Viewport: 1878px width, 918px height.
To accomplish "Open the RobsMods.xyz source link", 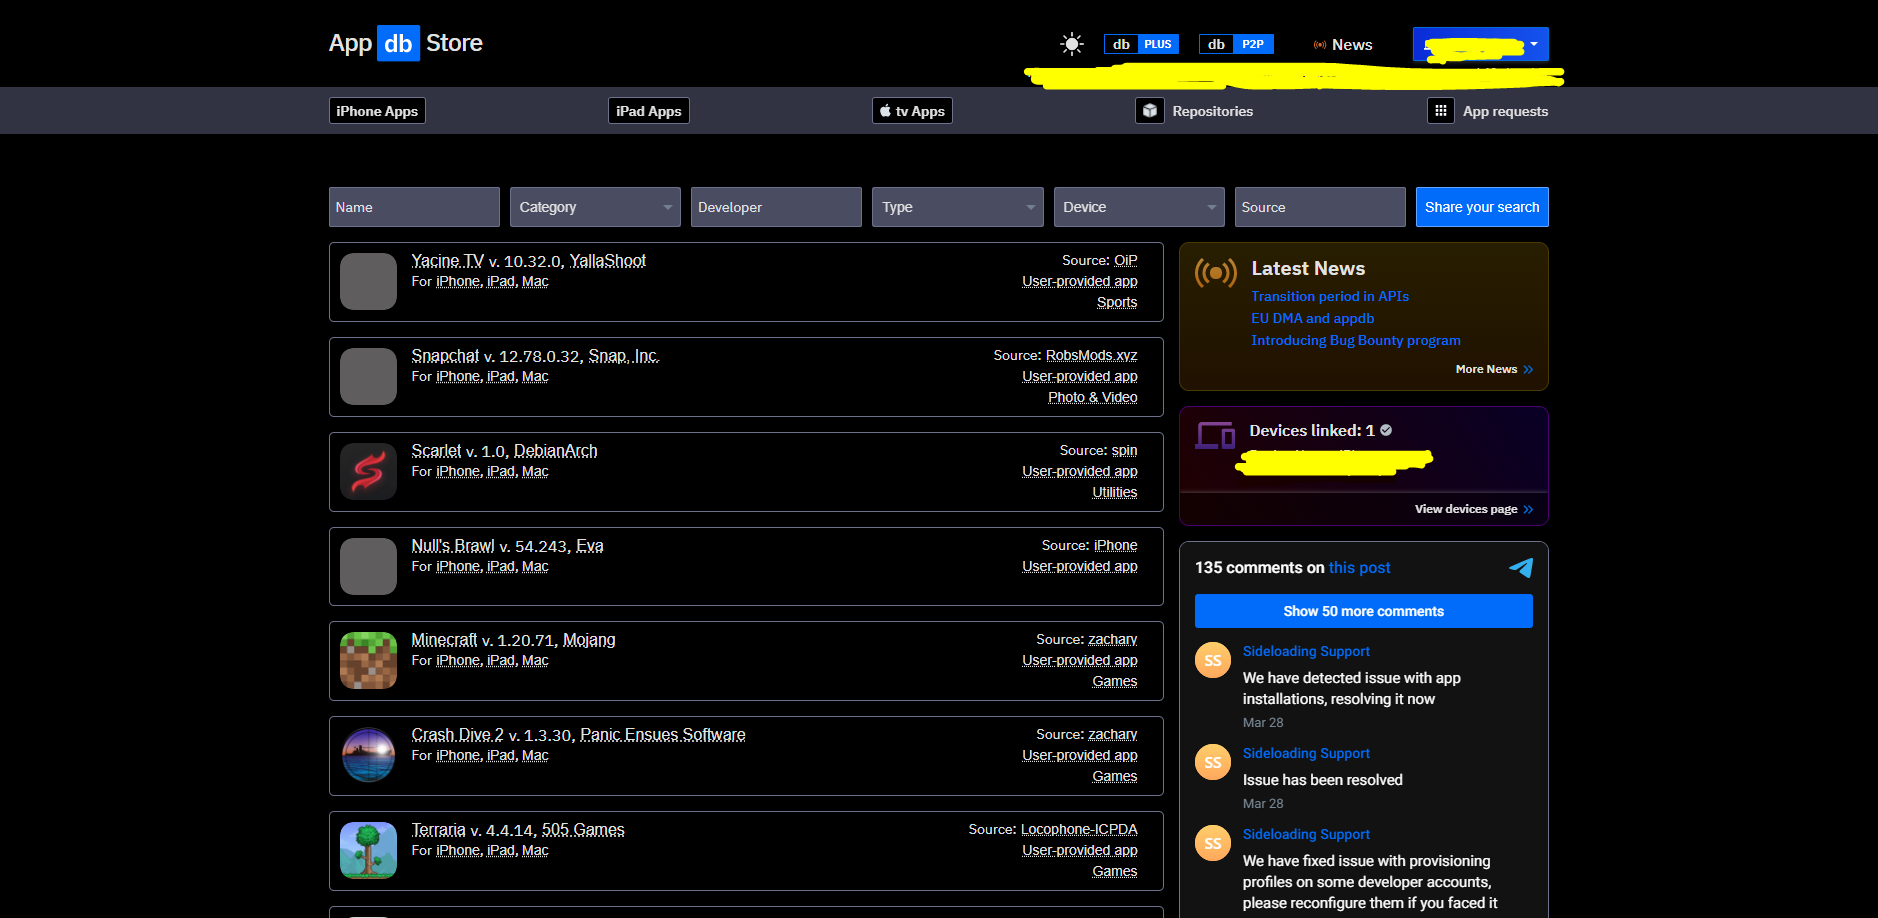I will click(x=1092, y=355).
